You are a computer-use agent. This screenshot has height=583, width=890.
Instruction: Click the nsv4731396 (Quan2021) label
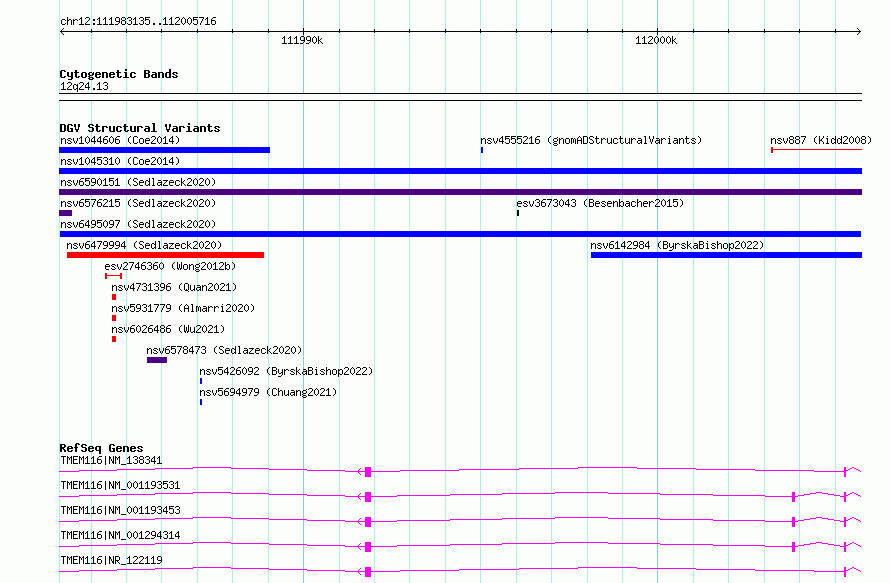tap(174, 287)
